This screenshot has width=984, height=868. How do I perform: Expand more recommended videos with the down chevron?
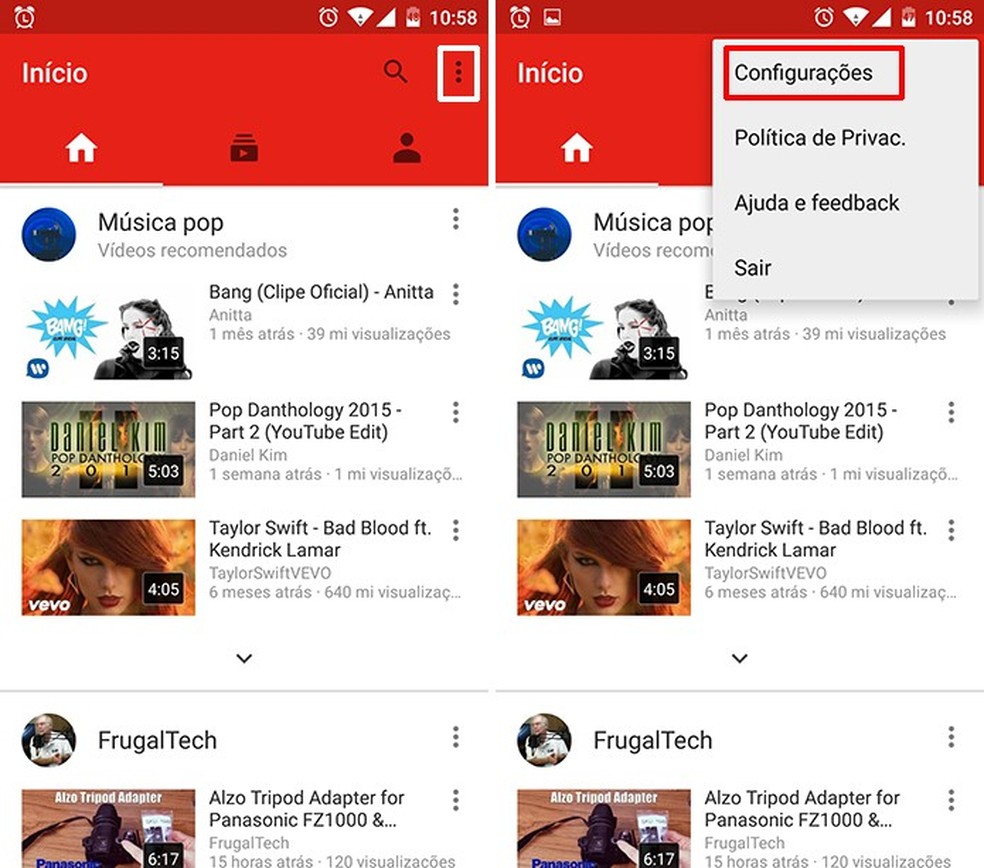[x=243, y=658]
